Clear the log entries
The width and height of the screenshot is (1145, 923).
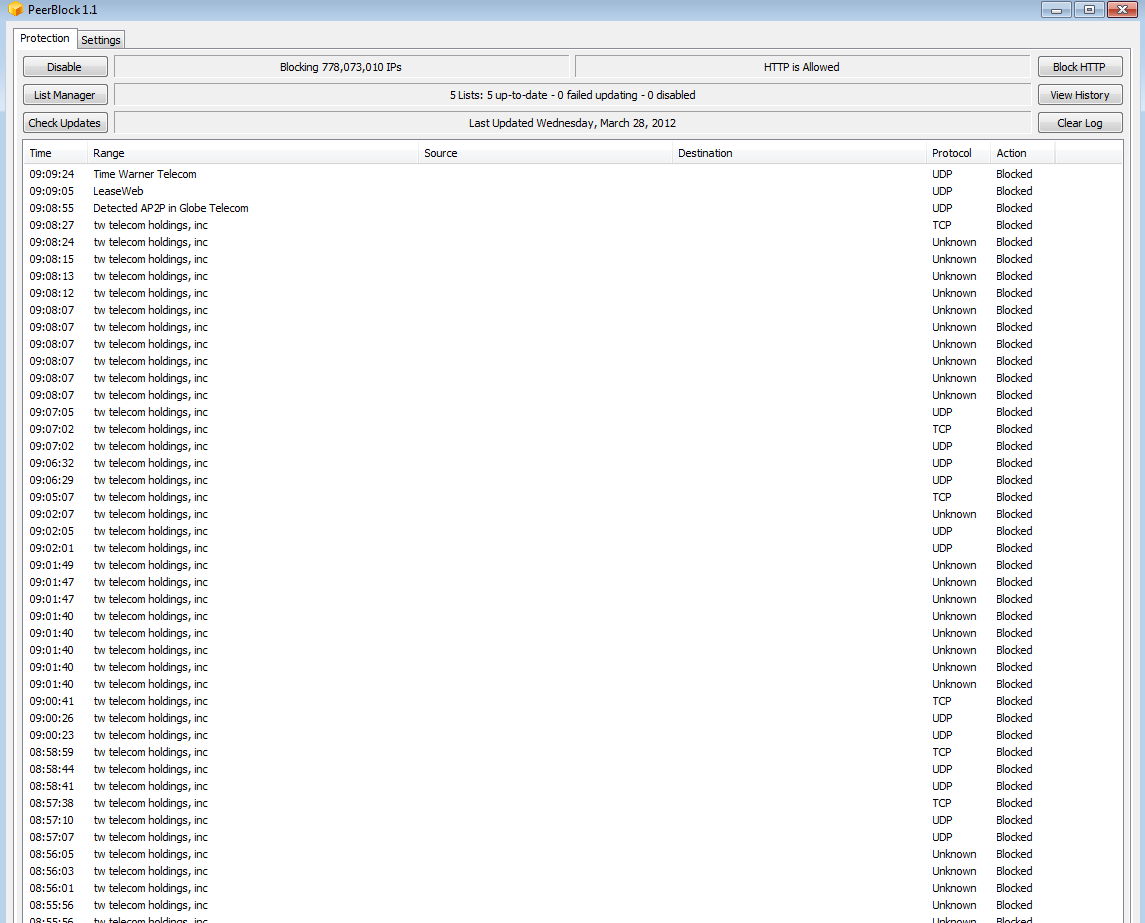(1080, 123)
